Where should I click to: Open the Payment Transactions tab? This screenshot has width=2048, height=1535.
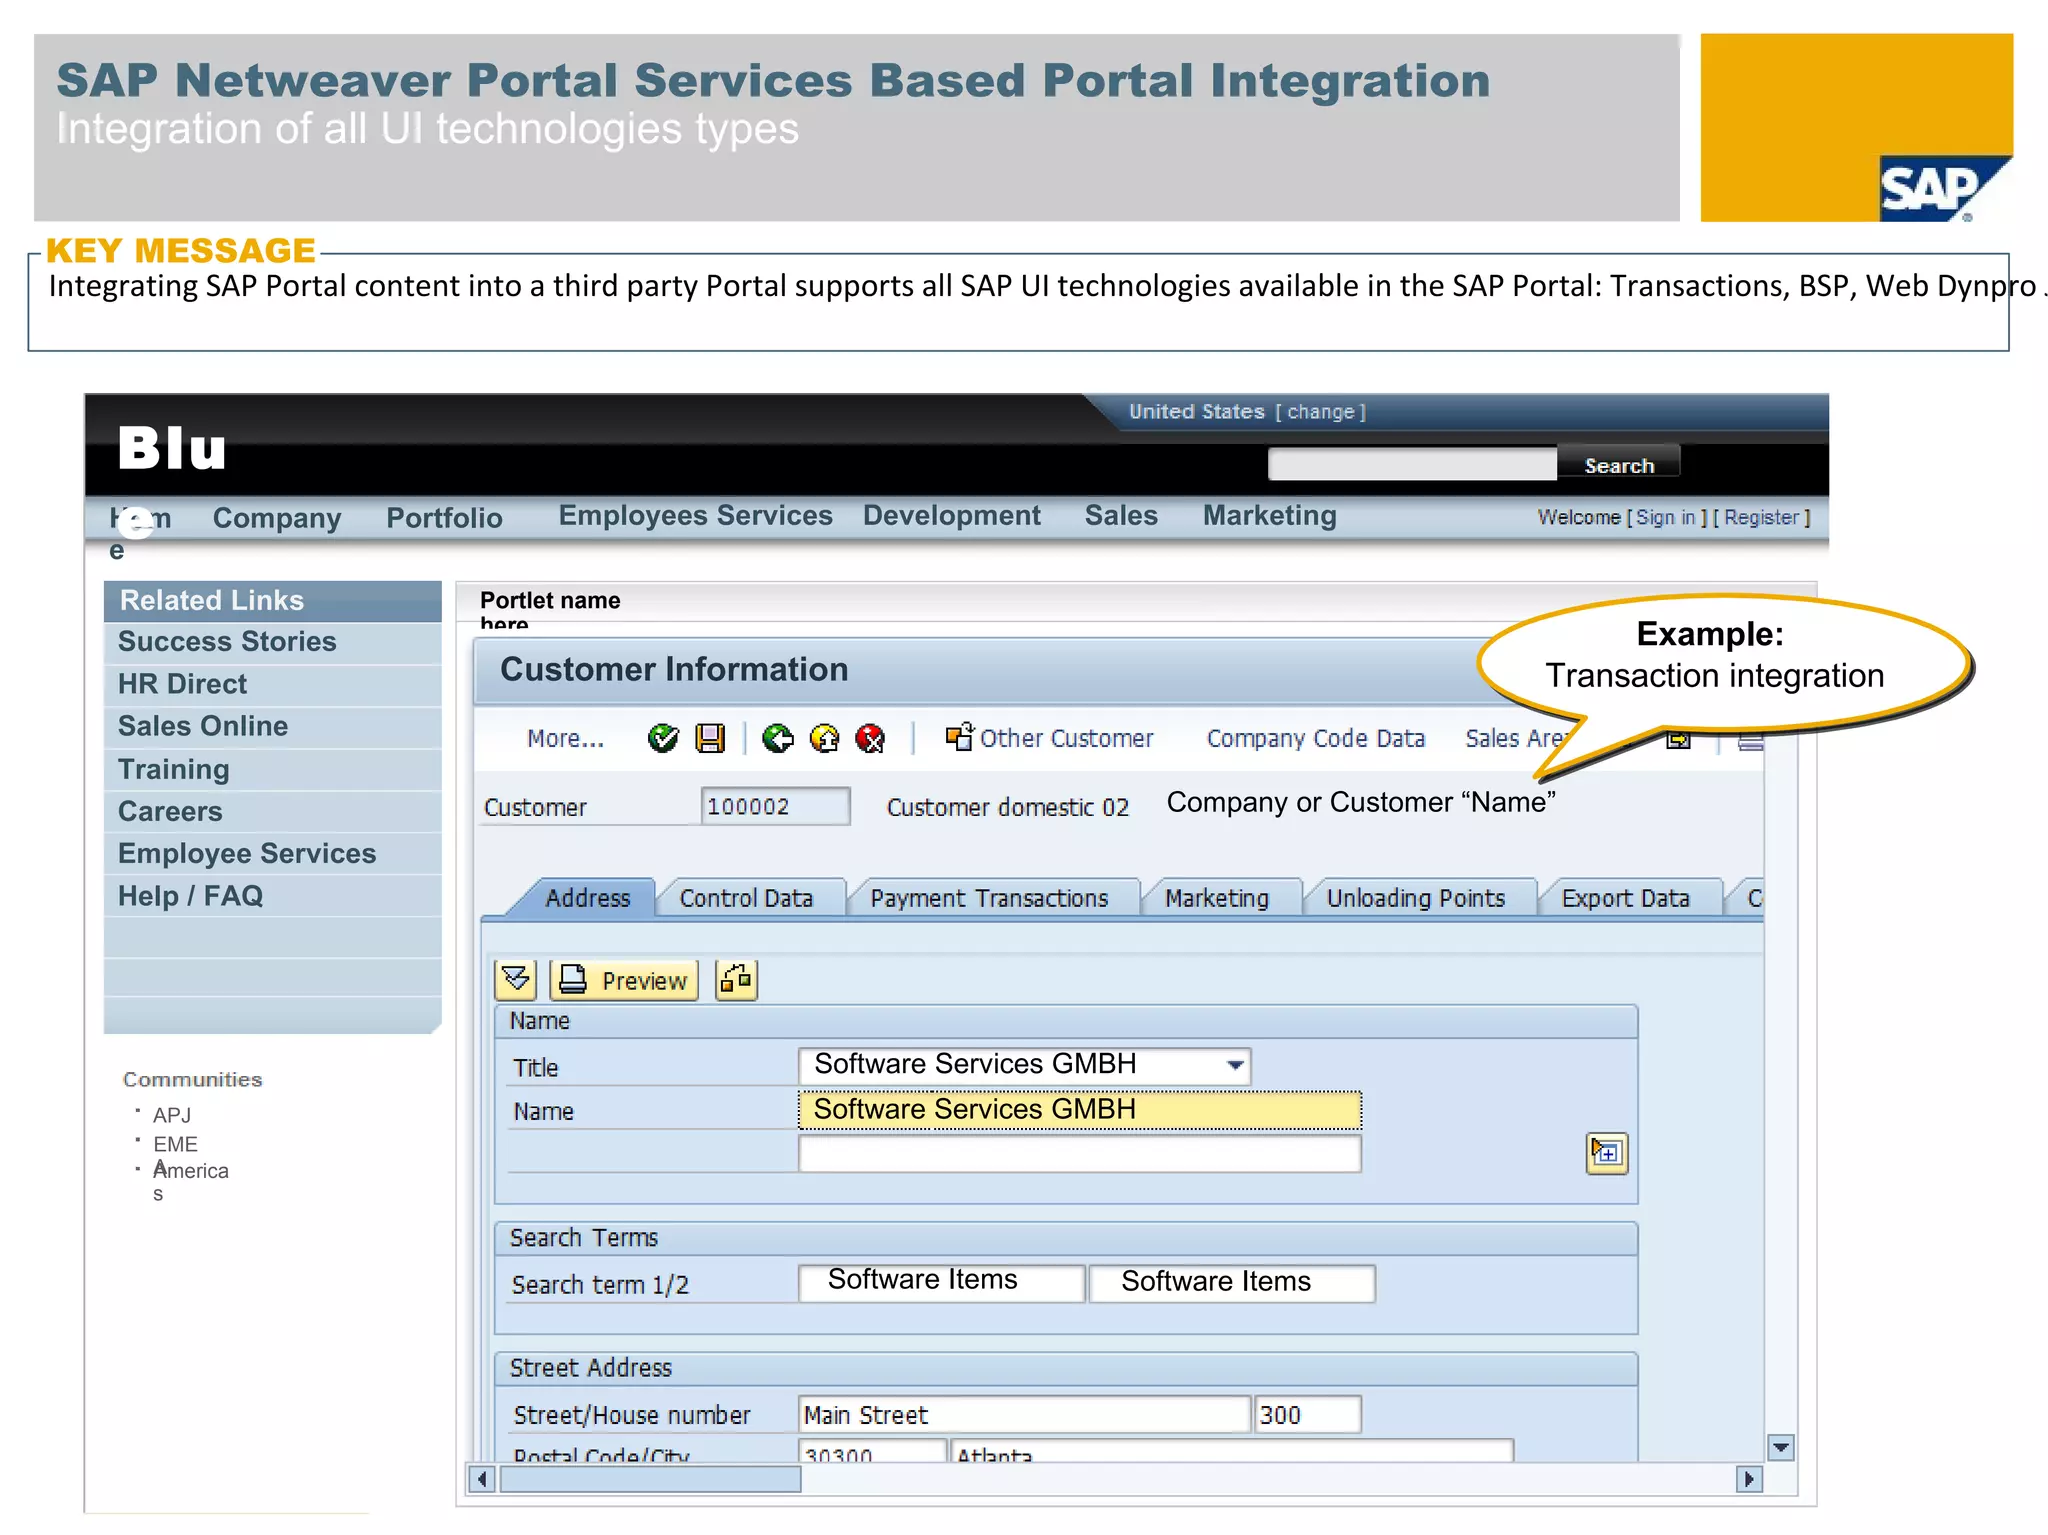click(x=989, y=898)
